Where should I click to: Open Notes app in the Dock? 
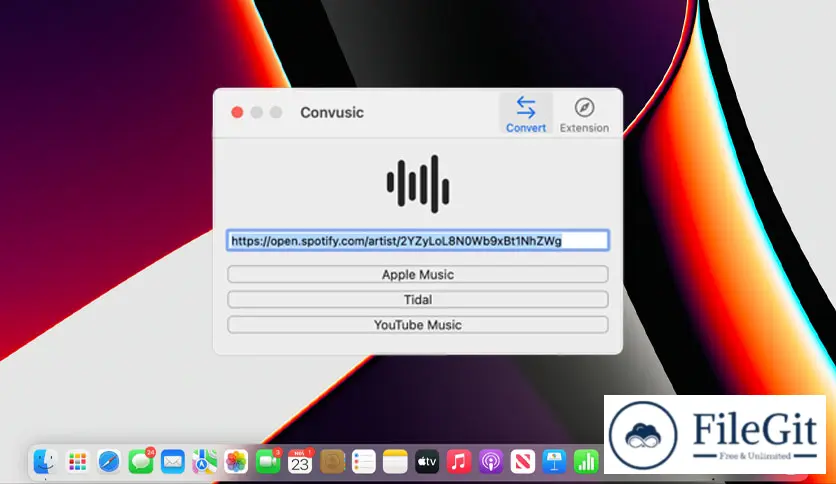click(x=395, y=462)
